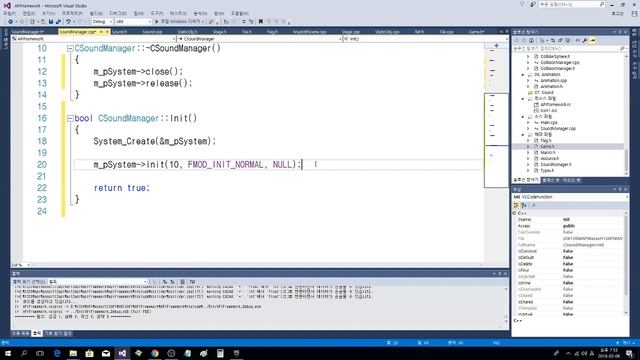Click the yellow-highlighted preview icon in Solution Explorer
The width and height of the screenshot is (640, 360).
coord(593,40)
